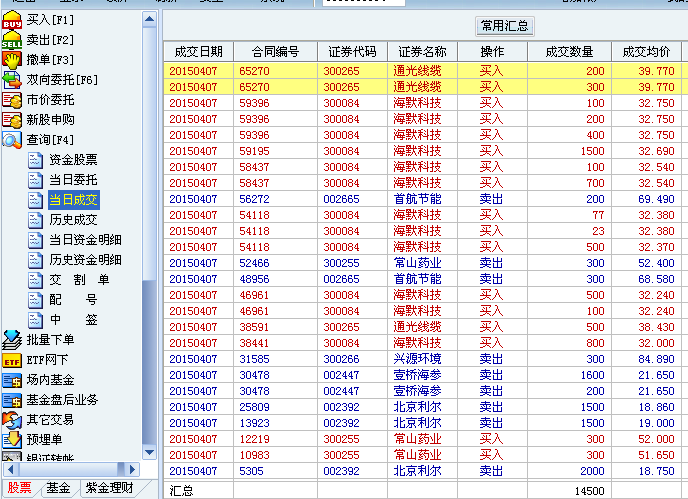Click the price 84.890 cell
Viewport: 688px width, 499px height.
click(x=646, y=359)
